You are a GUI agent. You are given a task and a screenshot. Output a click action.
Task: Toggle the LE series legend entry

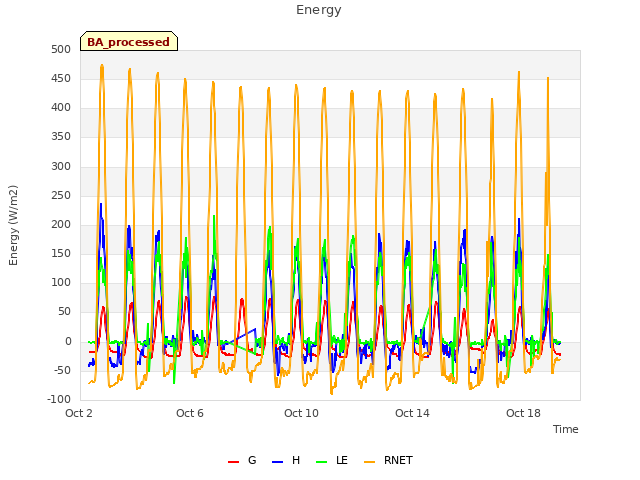pos(332,460)
